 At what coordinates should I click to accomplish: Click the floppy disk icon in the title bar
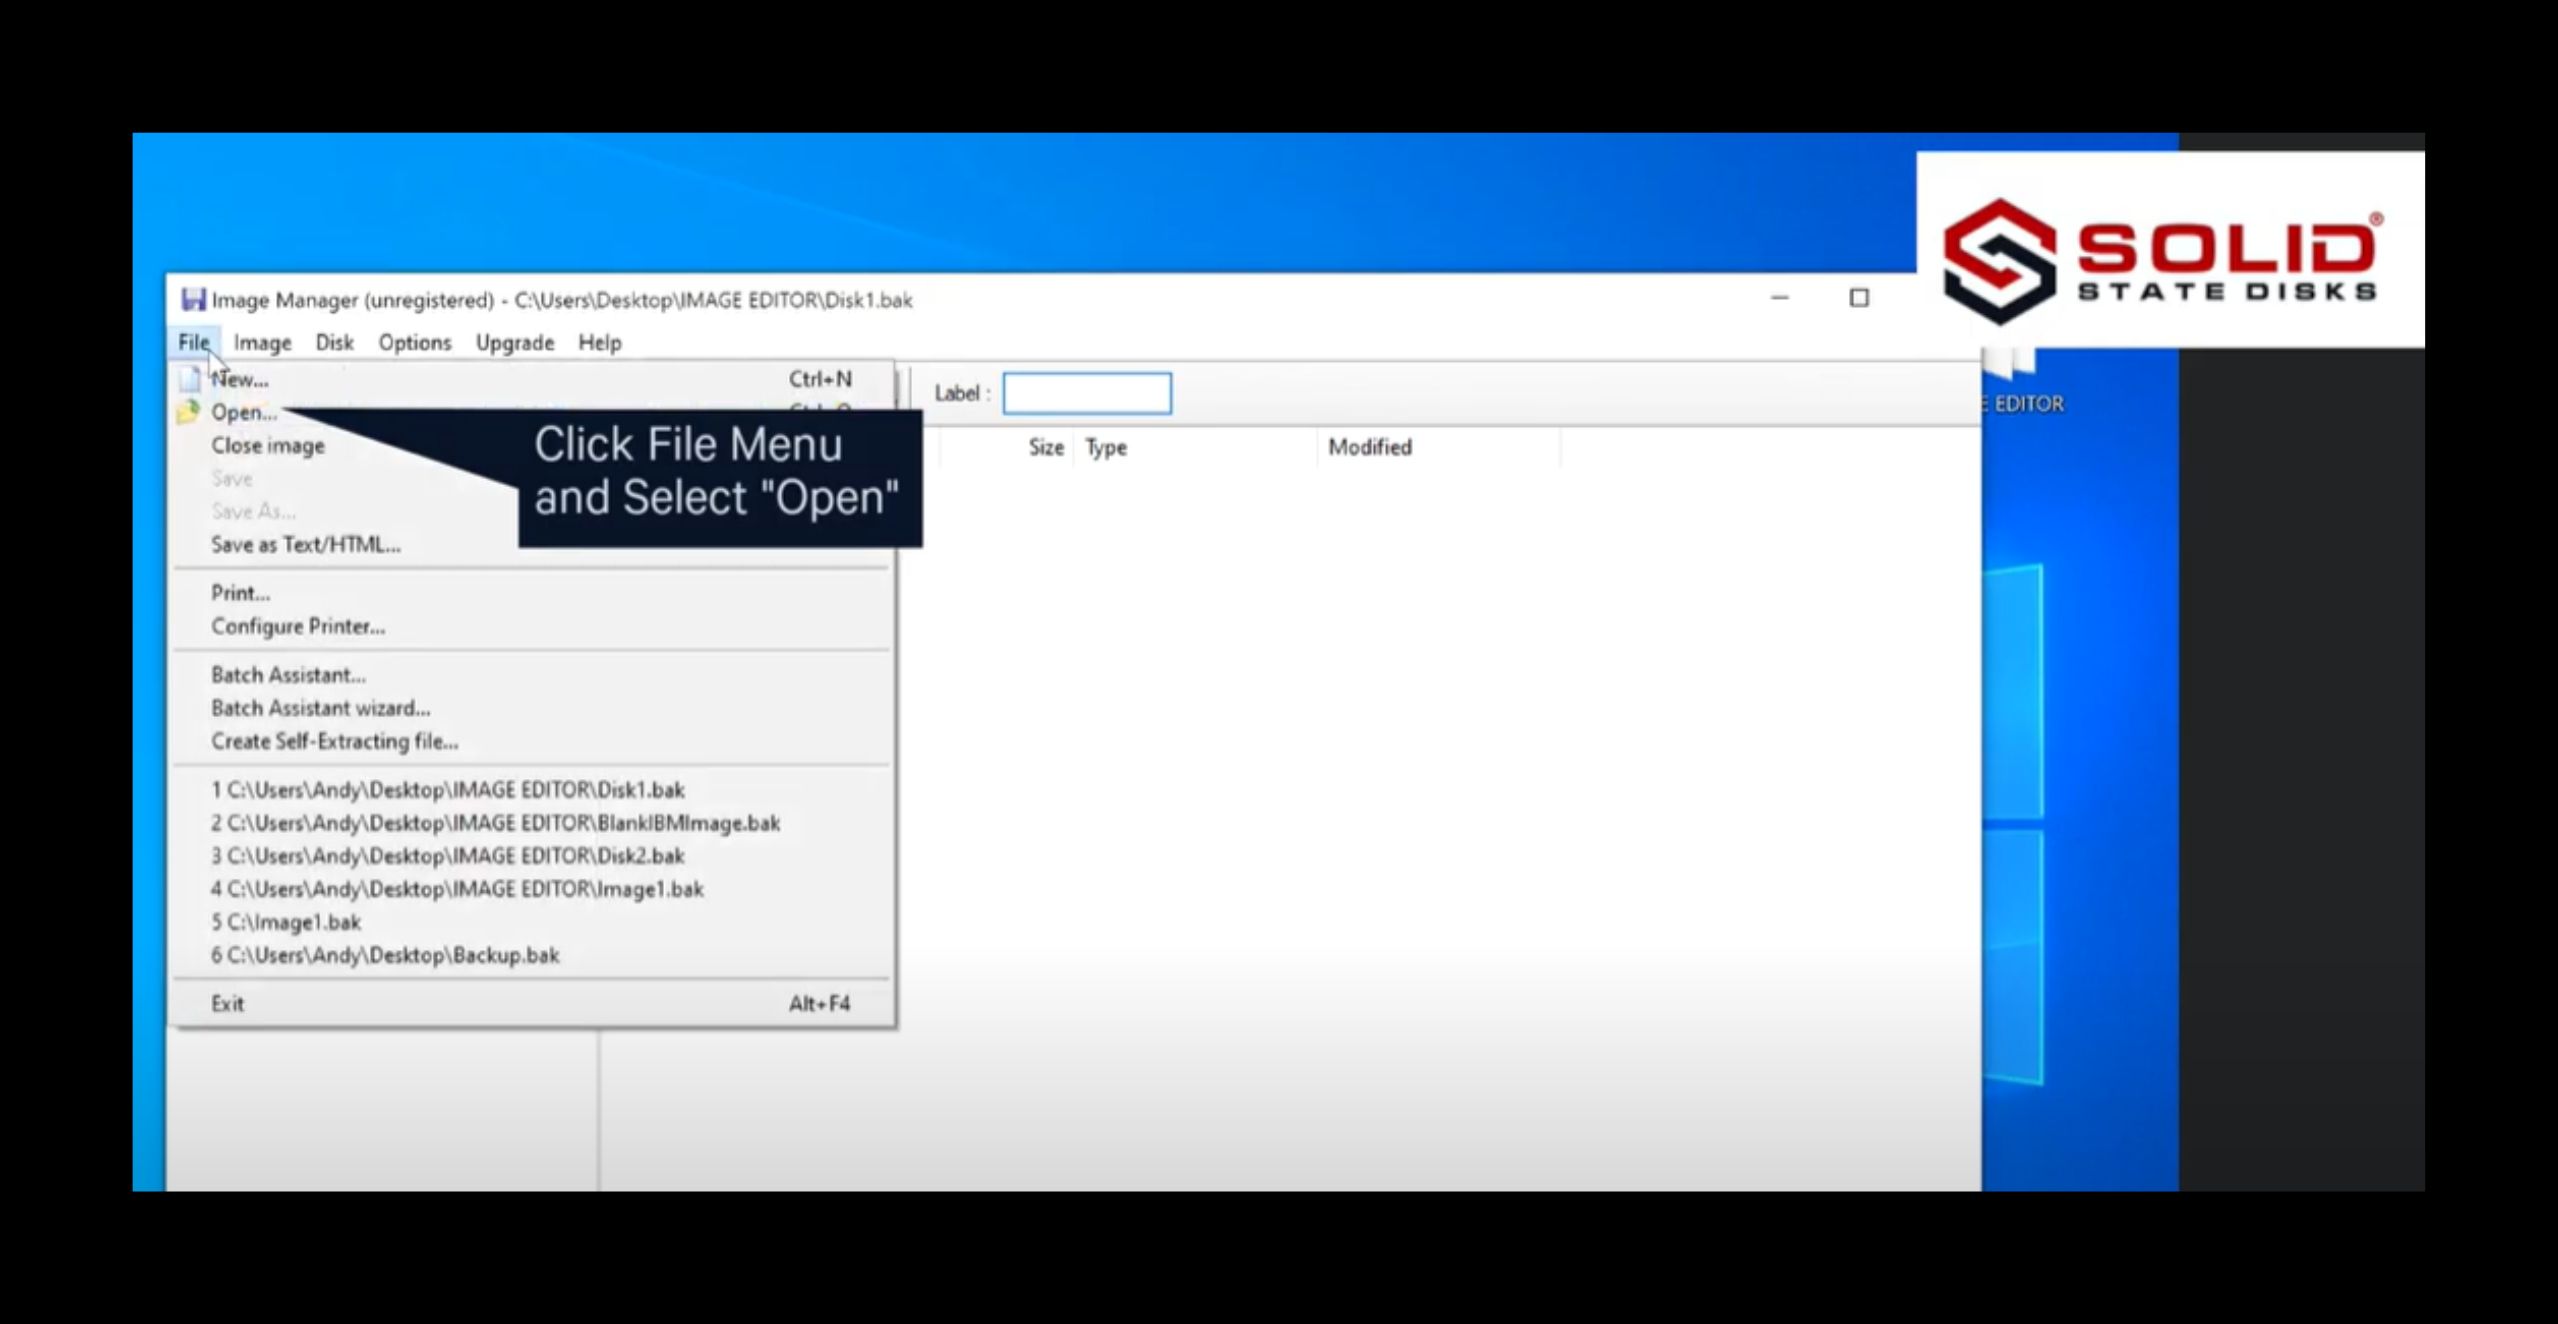pos(191,299)
